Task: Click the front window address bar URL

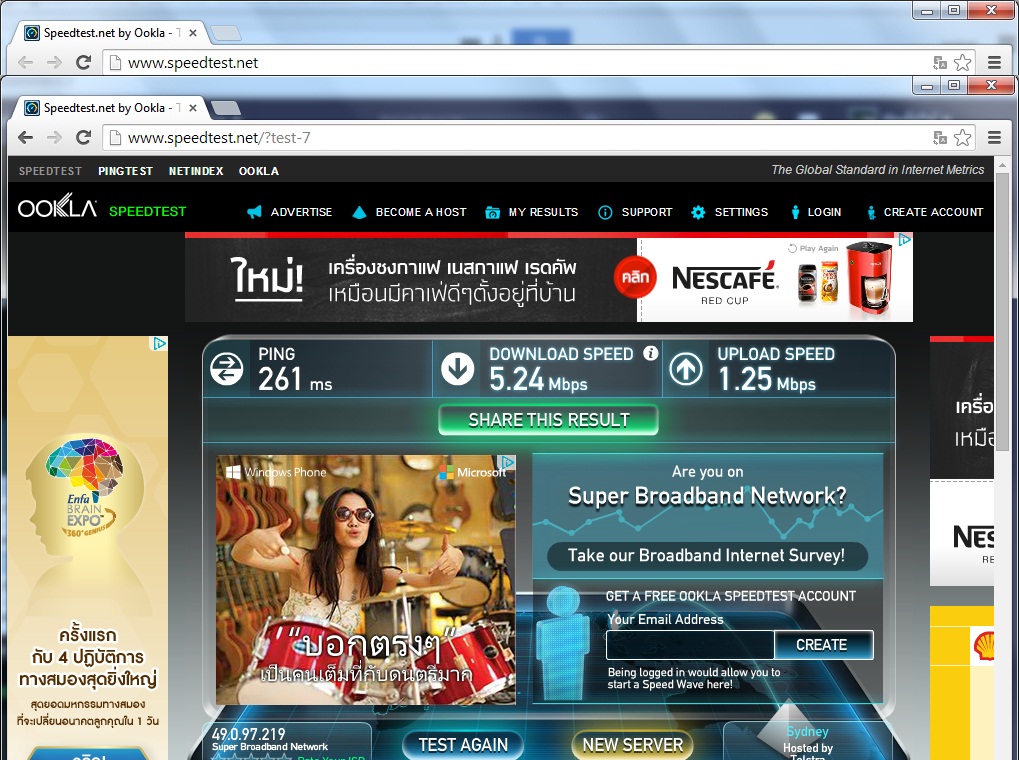Action: (x=219, y=138)
